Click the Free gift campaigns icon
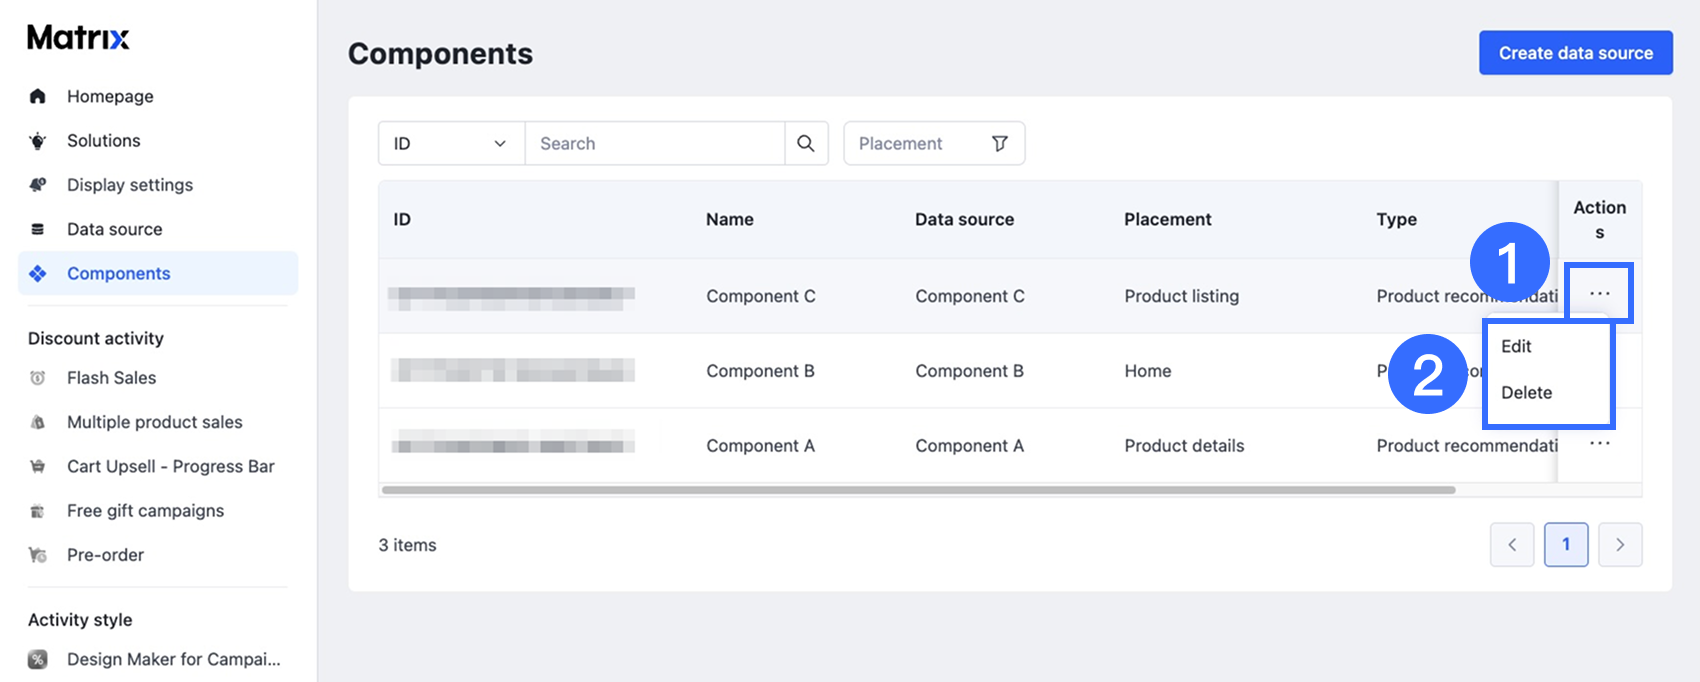The width and height of the screenshot is (1700, 682). coord(38,511)
